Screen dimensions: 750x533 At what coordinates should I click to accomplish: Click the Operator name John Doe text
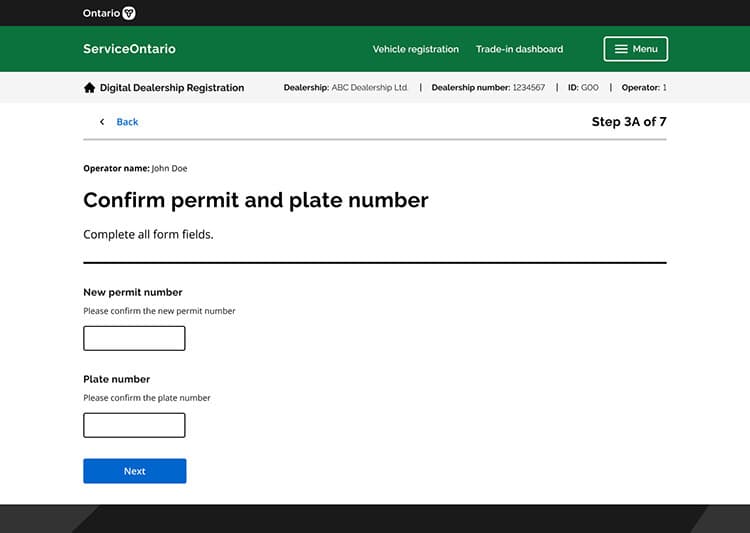click(x=135, y=168)
